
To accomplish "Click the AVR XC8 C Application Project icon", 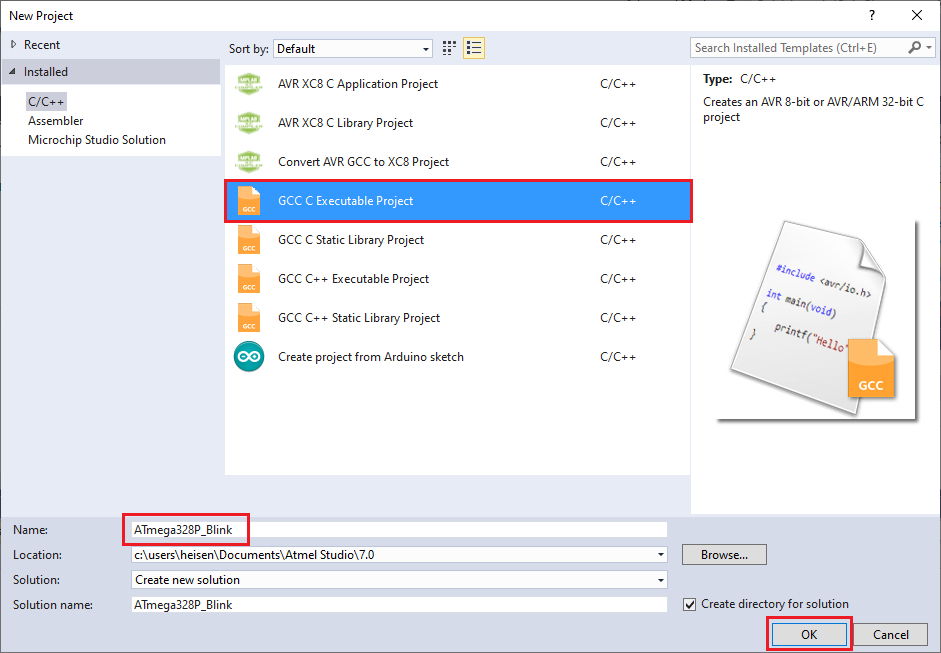I will click(x=248, y=84).
